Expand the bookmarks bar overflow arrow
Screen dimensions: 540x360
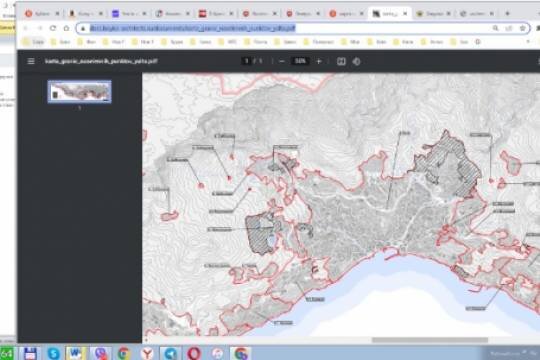pyautogui.click(x=528, y=42)
